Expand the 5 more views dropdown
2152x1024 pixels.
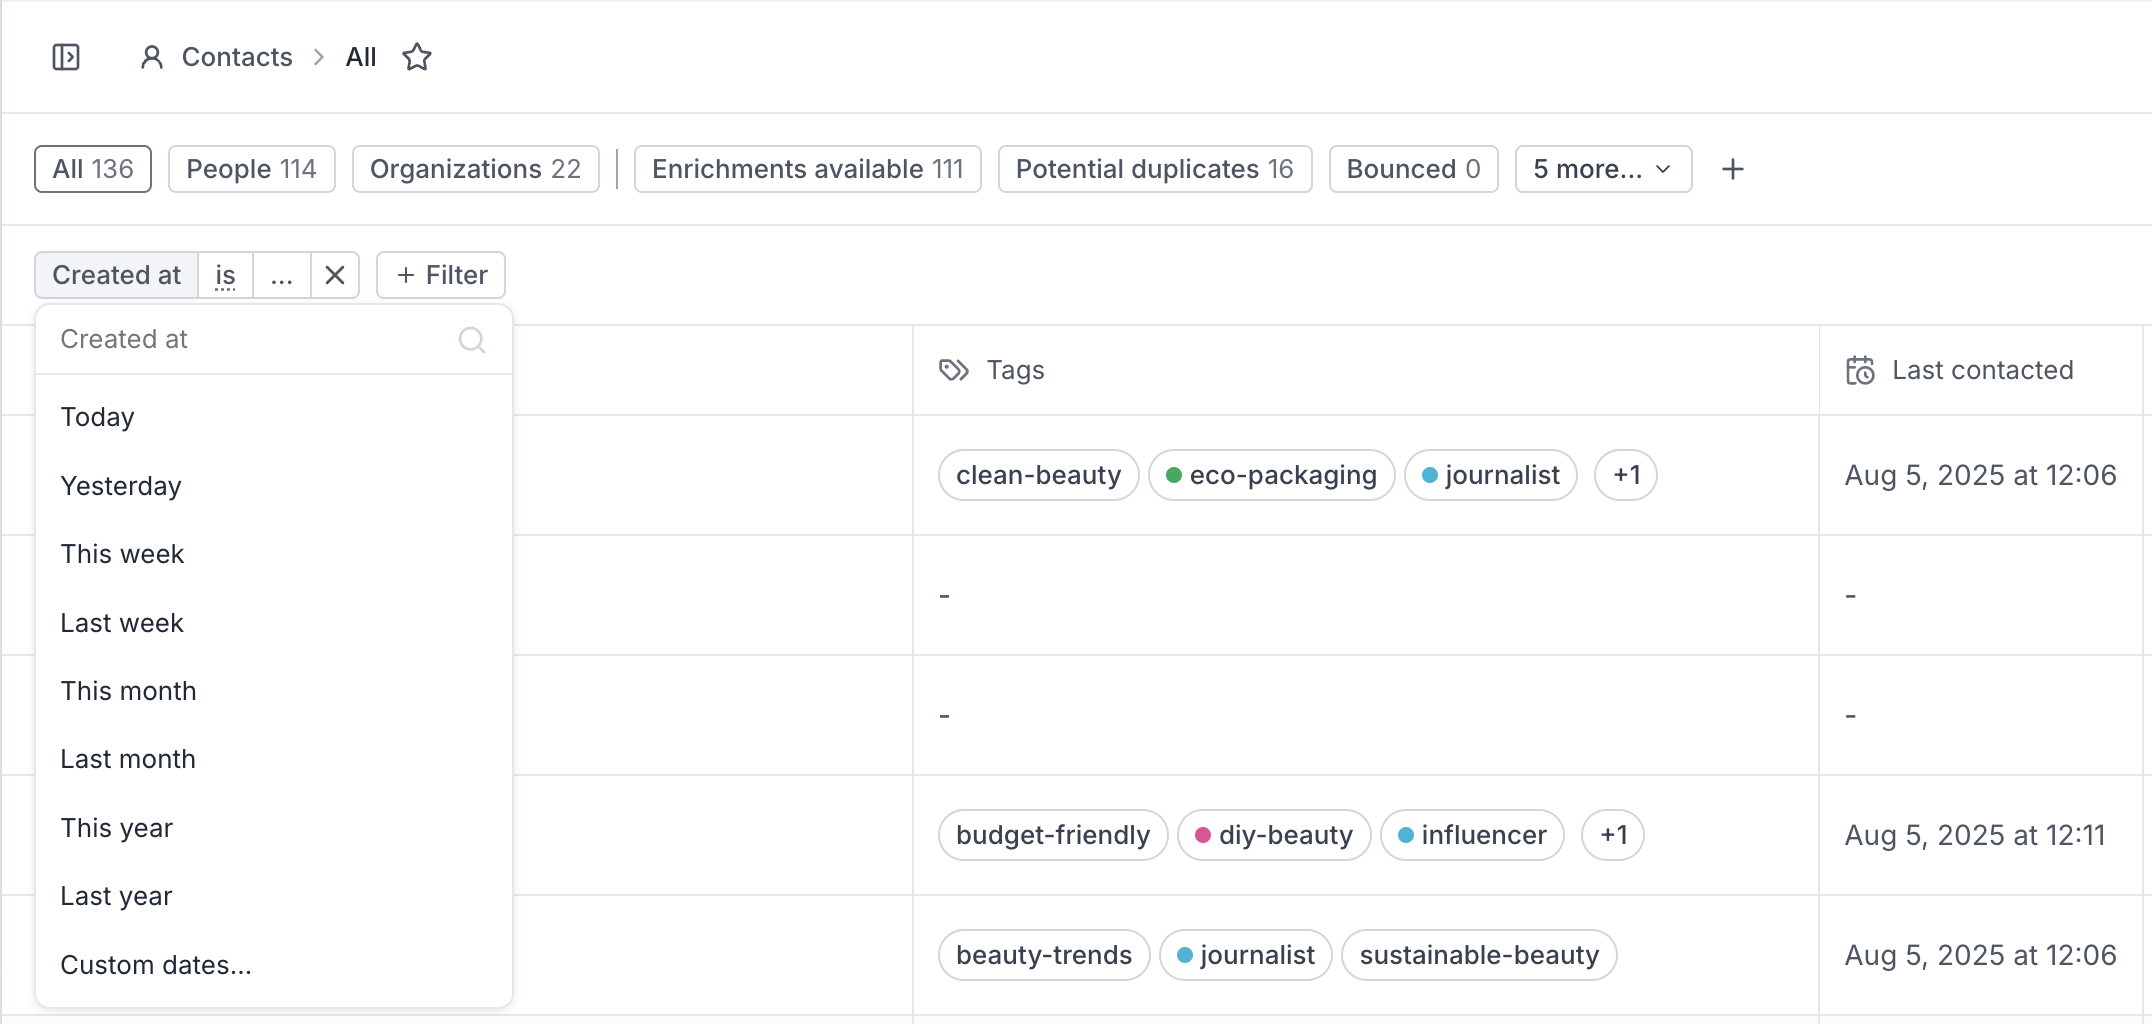tap(1603, 169)
